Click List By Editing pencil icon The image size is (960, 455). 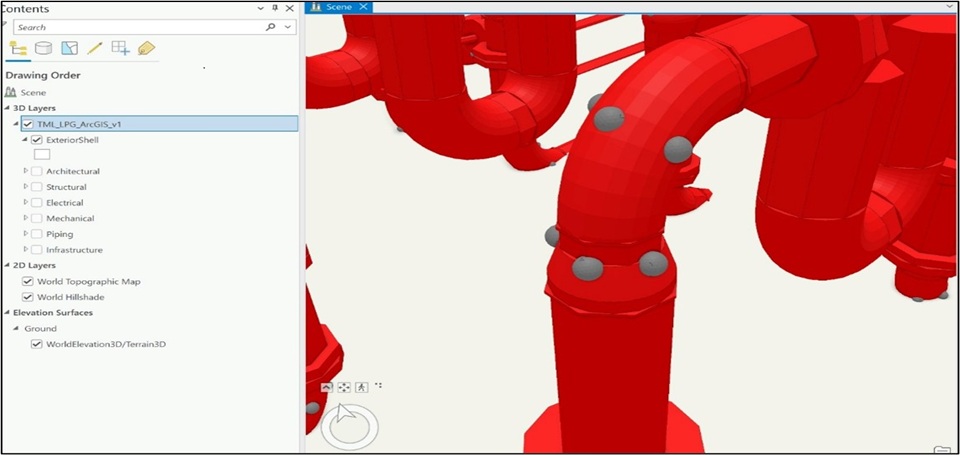95,48
